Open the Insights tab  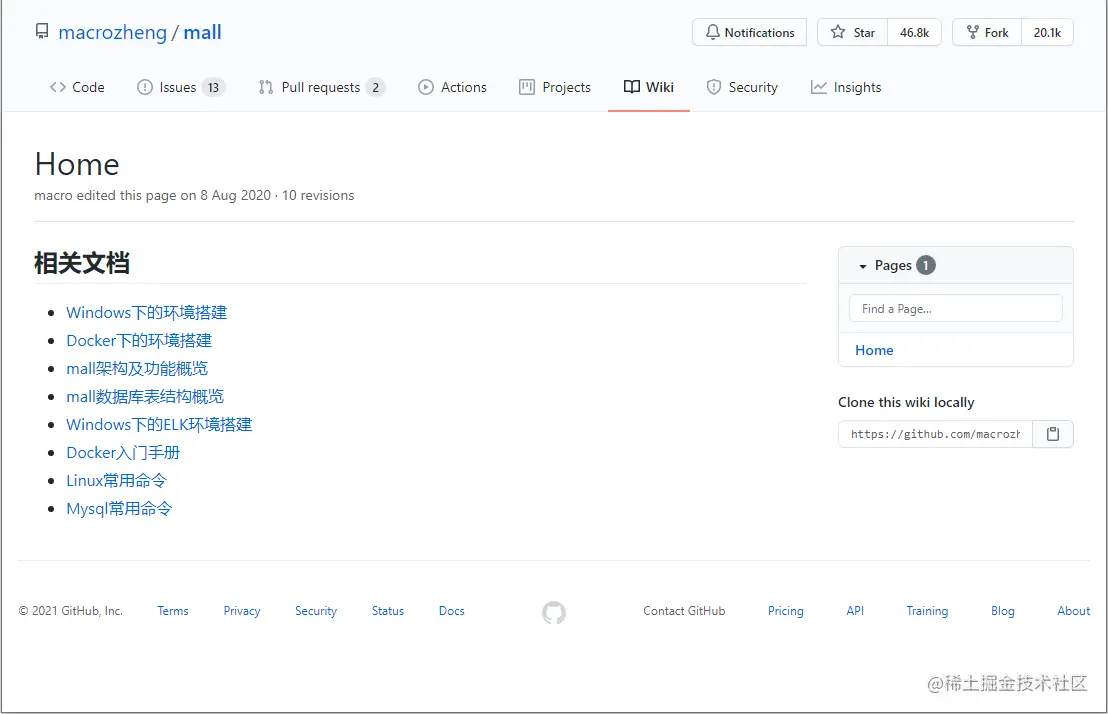846,87
